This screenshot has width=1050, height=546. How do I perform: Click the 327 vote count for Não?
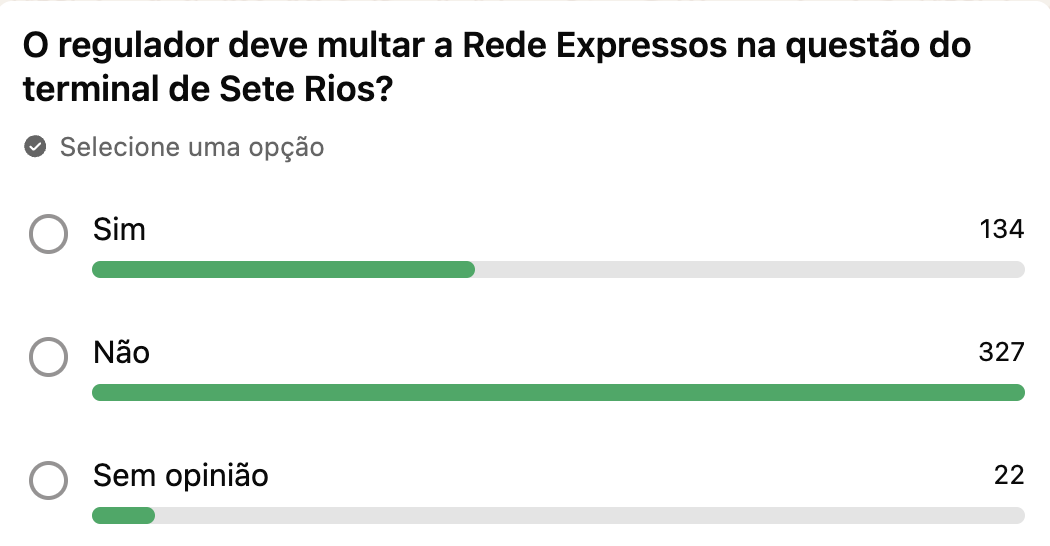coord(1002,352)
